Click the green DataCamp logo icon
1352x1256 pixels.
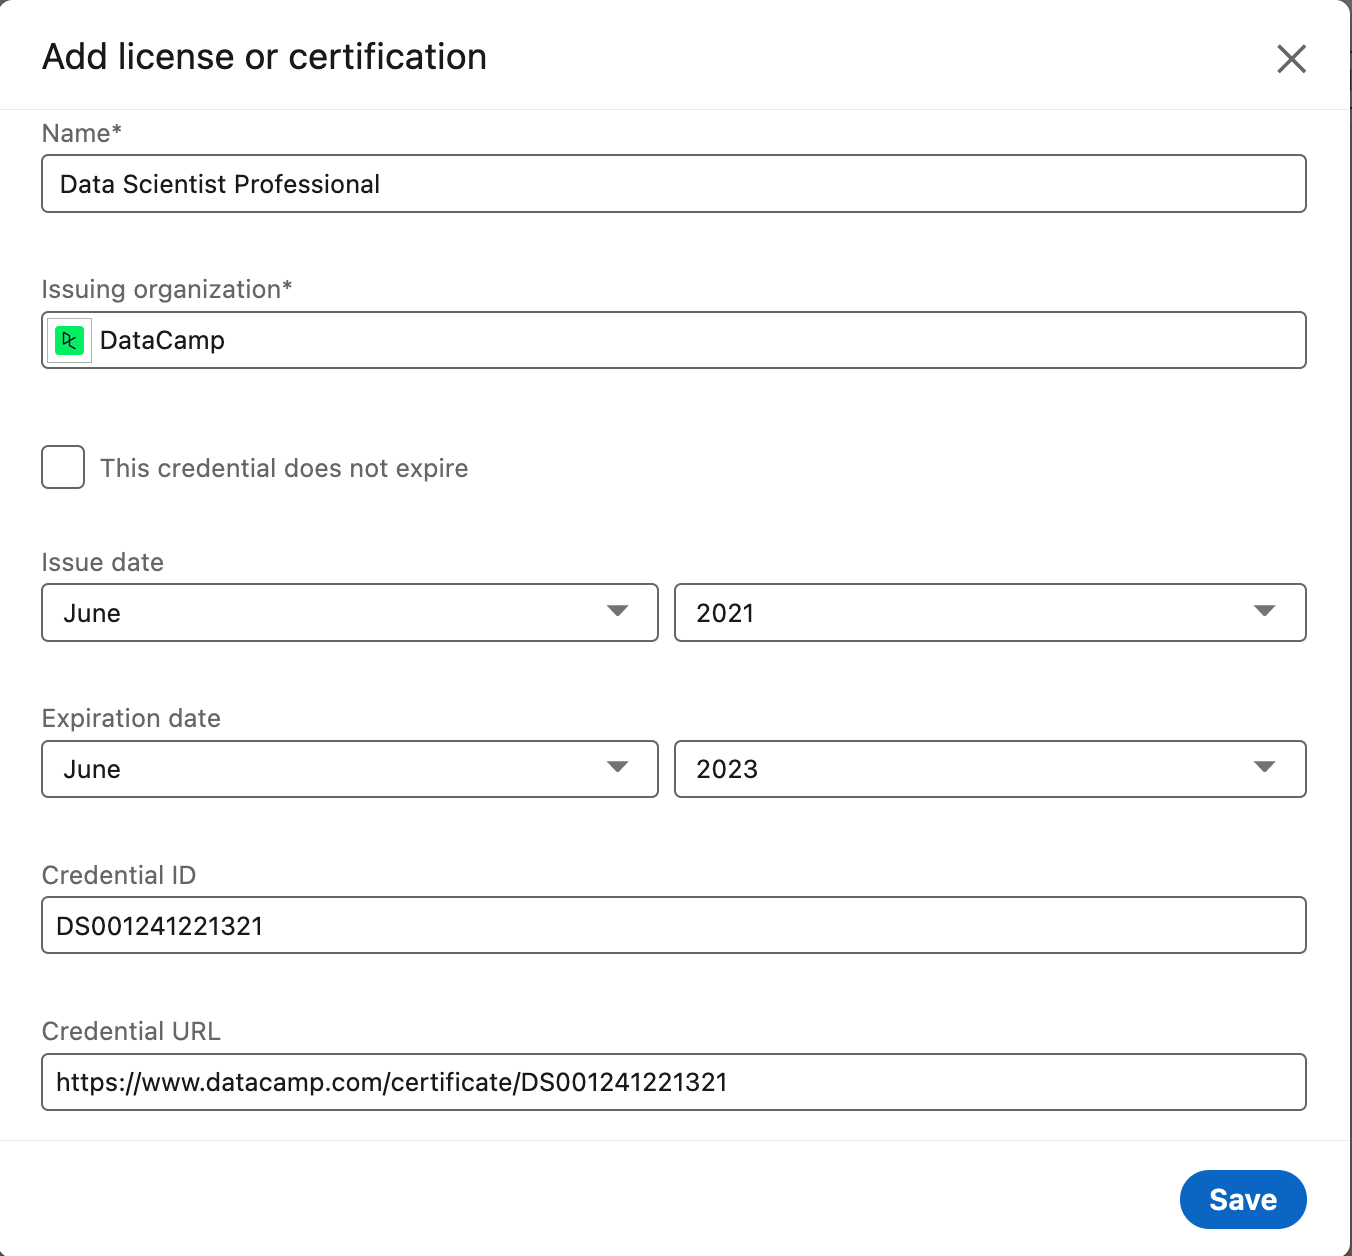69,341
